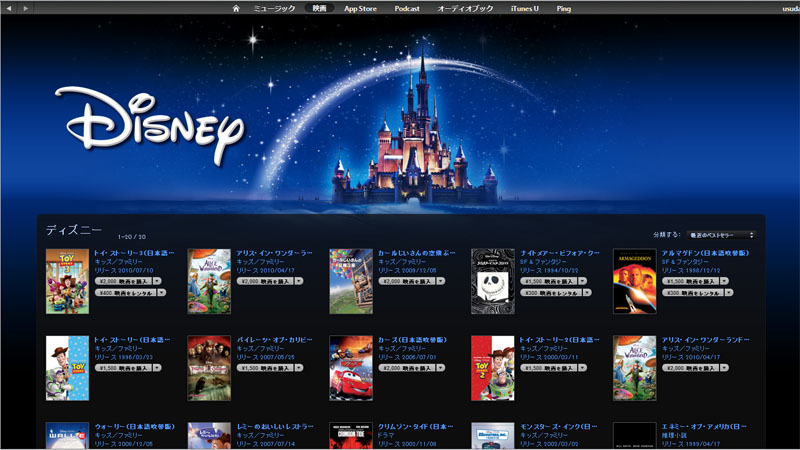This screenshot has height=450, width=800.
Task: Go to the iTunes U tab
Action: [x=524, y=8]
